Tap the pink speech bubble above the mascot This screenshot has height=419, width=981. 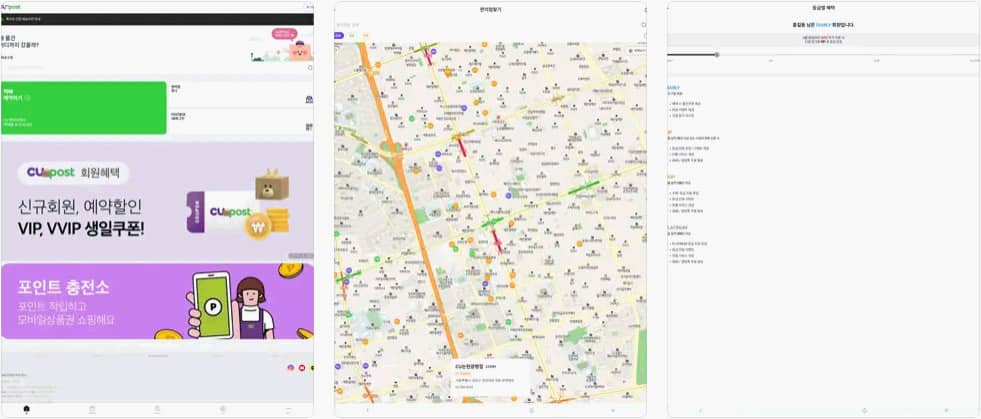(x=284, y=33)
